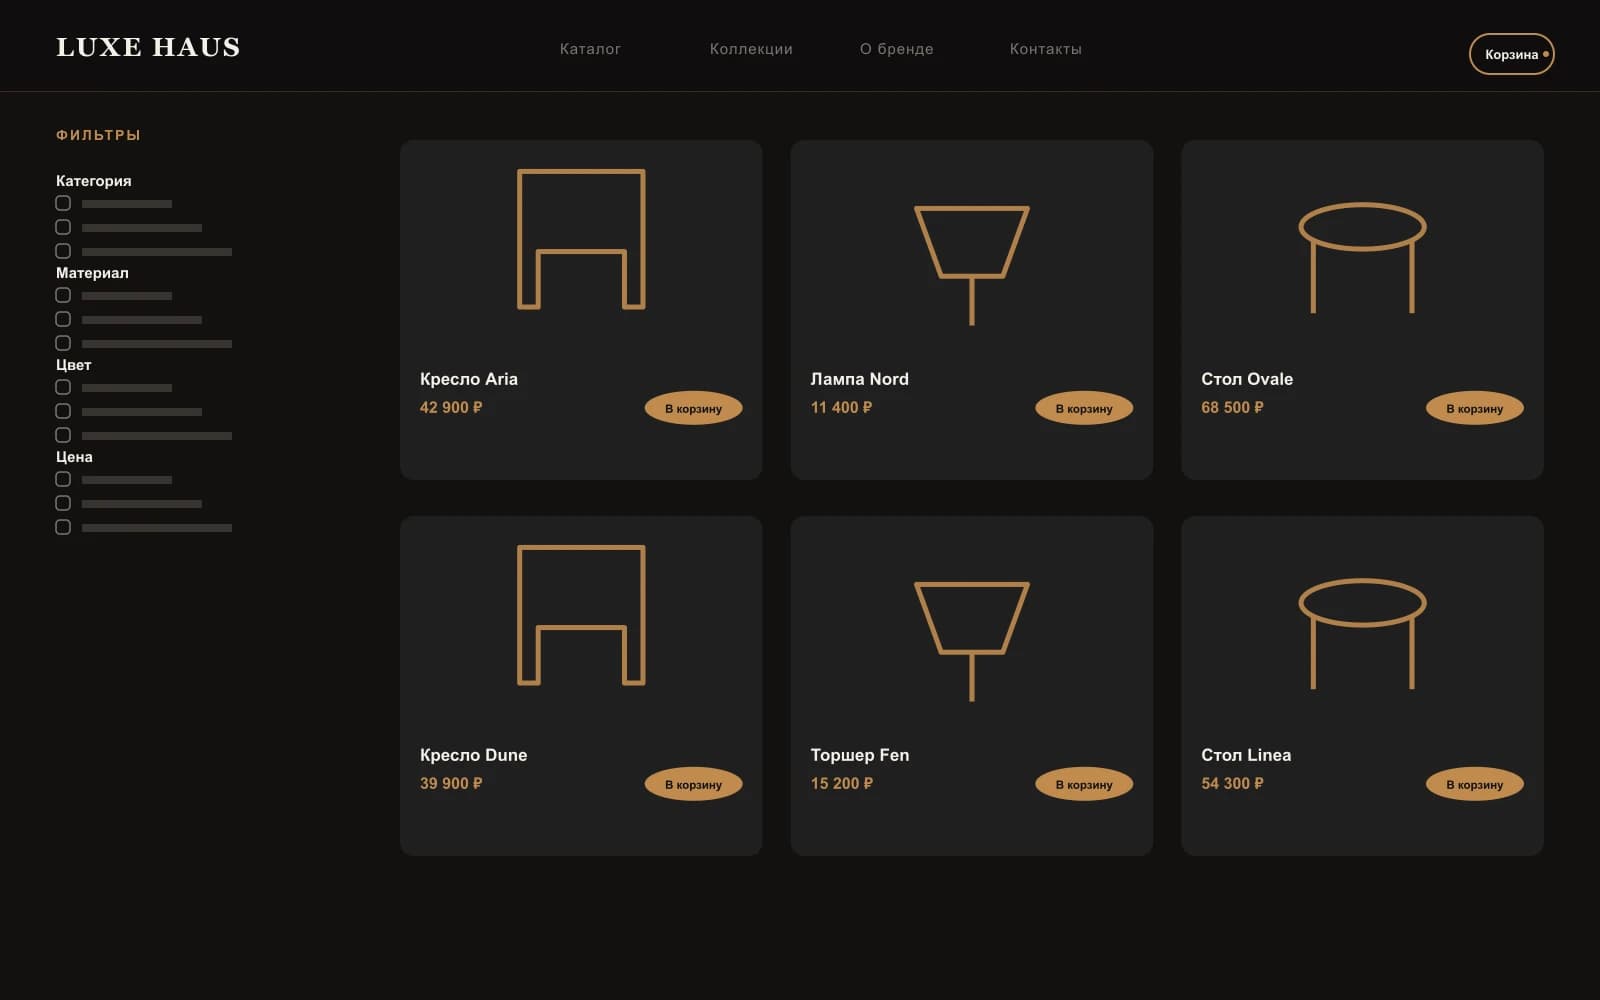Viewport: 1600px width, 1000px height.
Task: Tick the first checkbox under Категория
Action: [63, 203]
